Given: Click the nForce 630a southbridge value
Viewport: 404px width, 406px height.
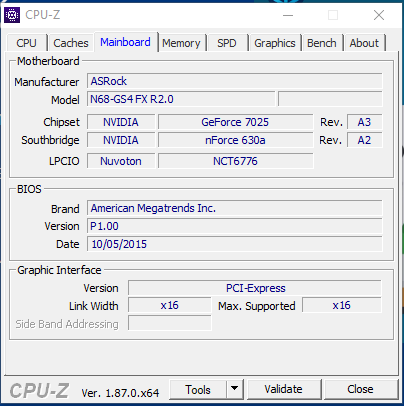Looking at the screenshot, I should pos(235,140).
